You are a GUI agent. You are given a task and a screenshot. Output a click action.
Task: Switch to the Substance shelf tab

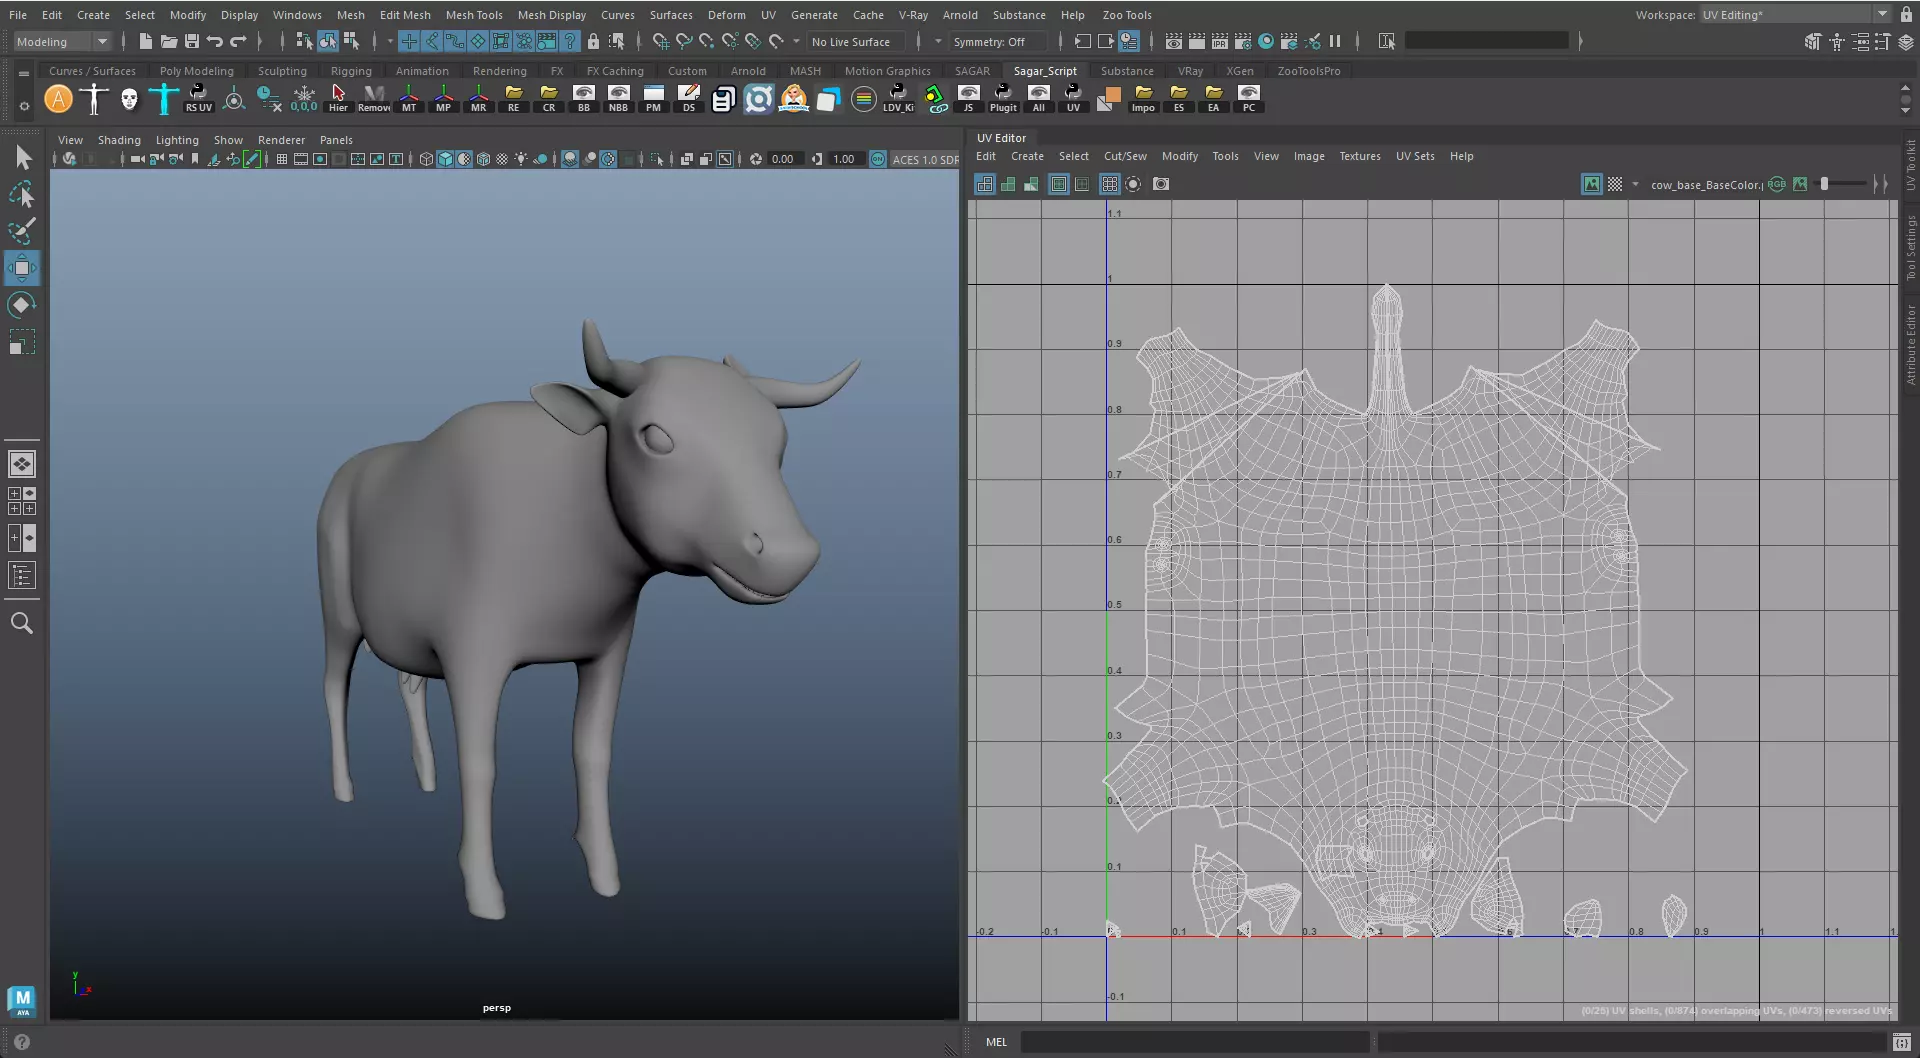(x=1127, y=71)
